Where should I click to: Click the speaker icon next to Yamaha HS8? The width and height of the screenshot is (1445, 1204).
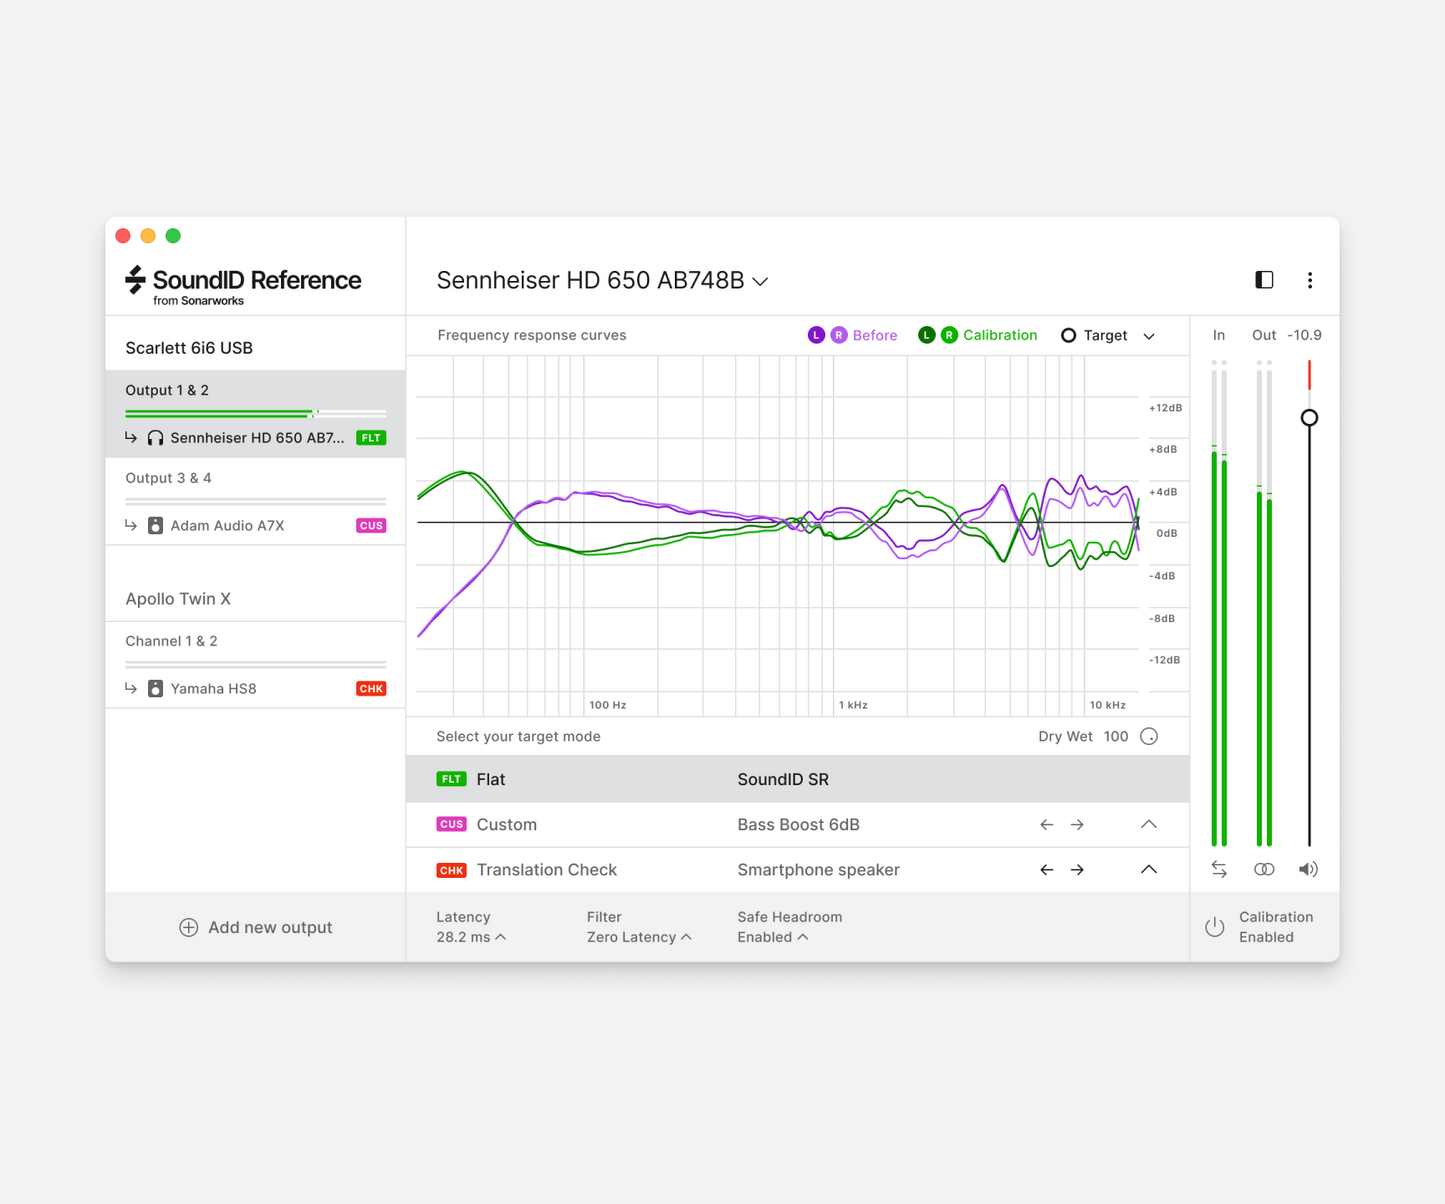(x=155, y=688)
